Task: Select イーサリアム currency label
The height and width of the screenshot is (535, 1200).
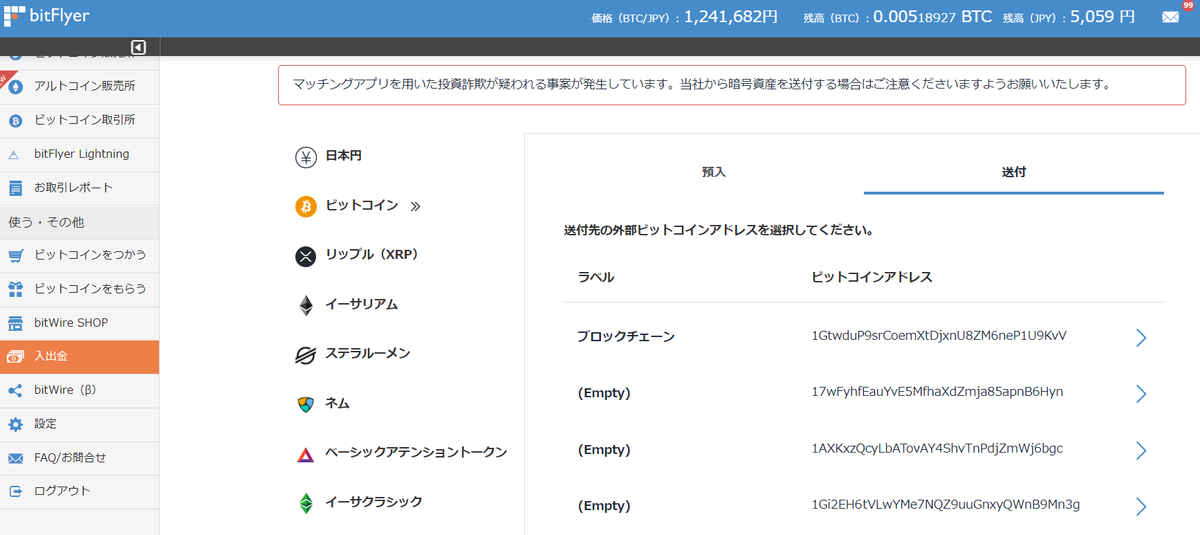Action: pos(362,304)
